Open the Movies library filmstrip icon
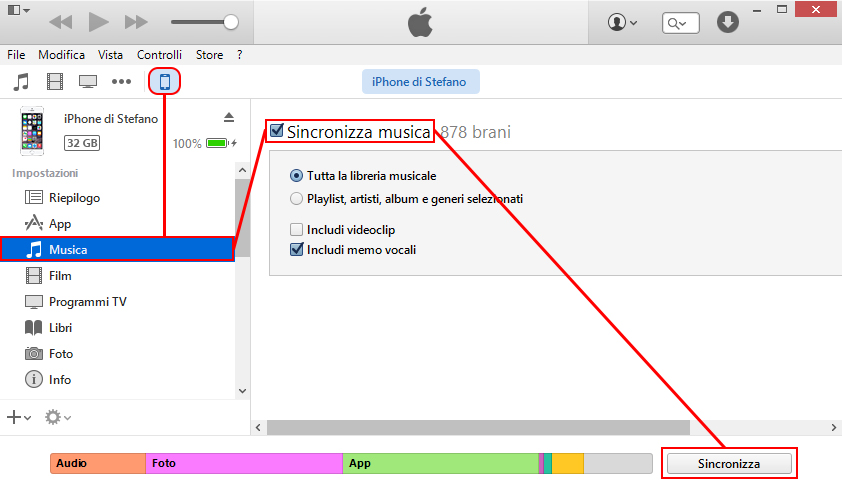The height and width of the screenshot is (491, 842). pyautogui.click(x=55, y=82)
